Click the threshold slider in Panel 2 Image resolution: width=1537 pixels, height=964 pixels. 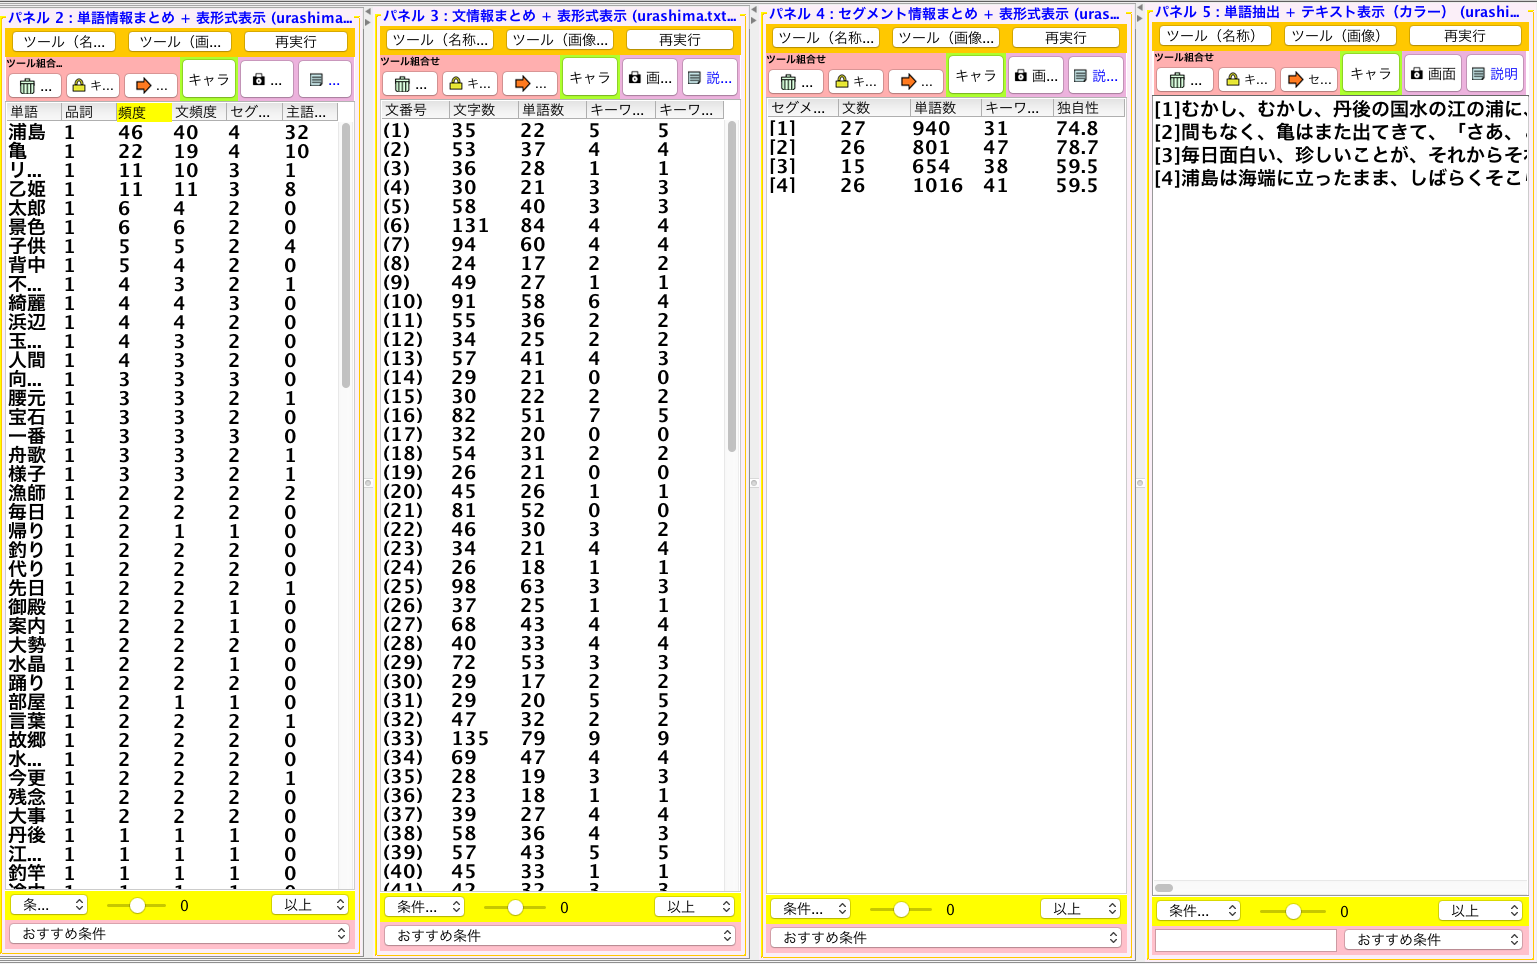coord(136,906)
